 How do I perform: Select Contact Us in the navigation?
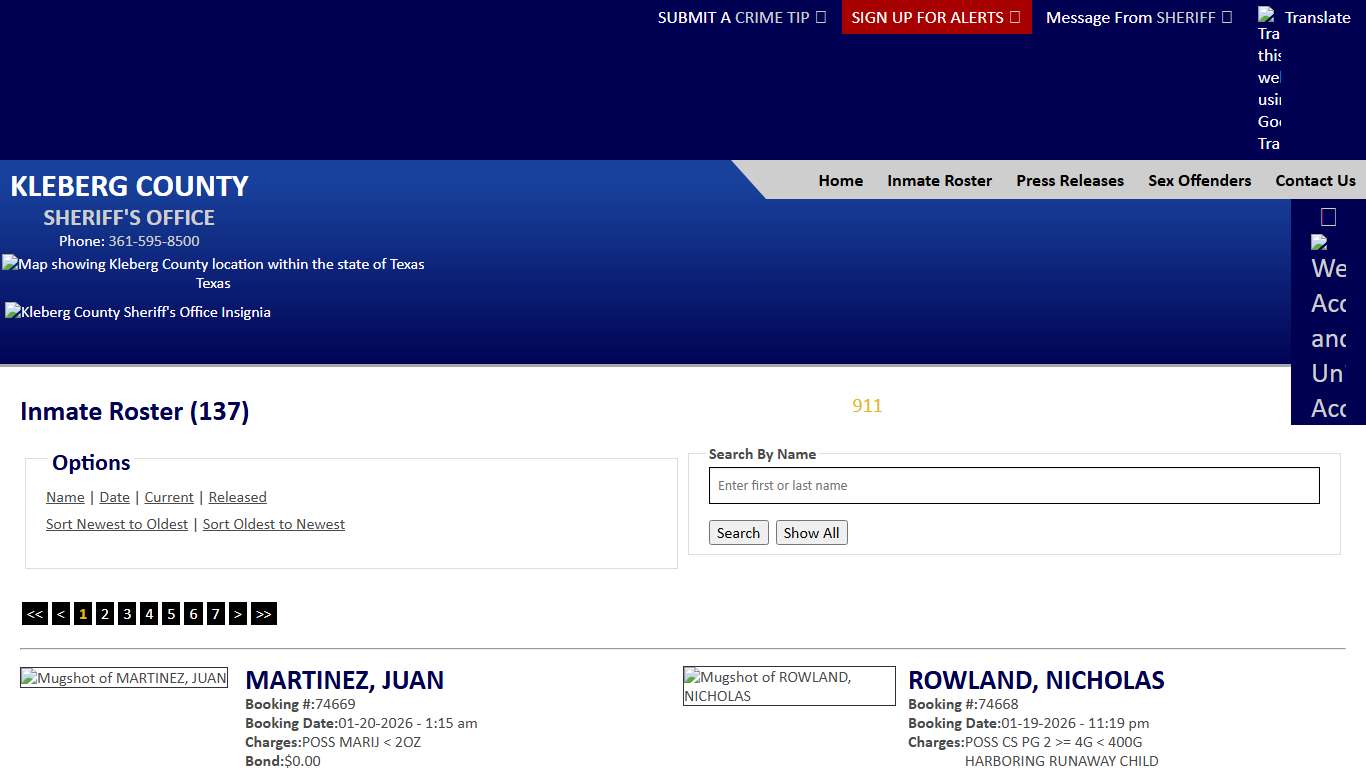point(1315,180)
